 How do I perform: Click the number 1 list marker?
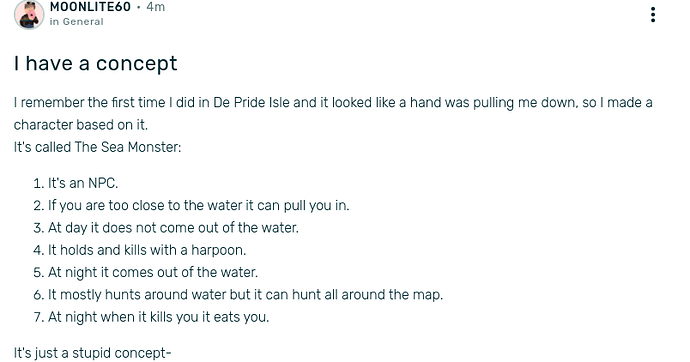click(39, 183)
